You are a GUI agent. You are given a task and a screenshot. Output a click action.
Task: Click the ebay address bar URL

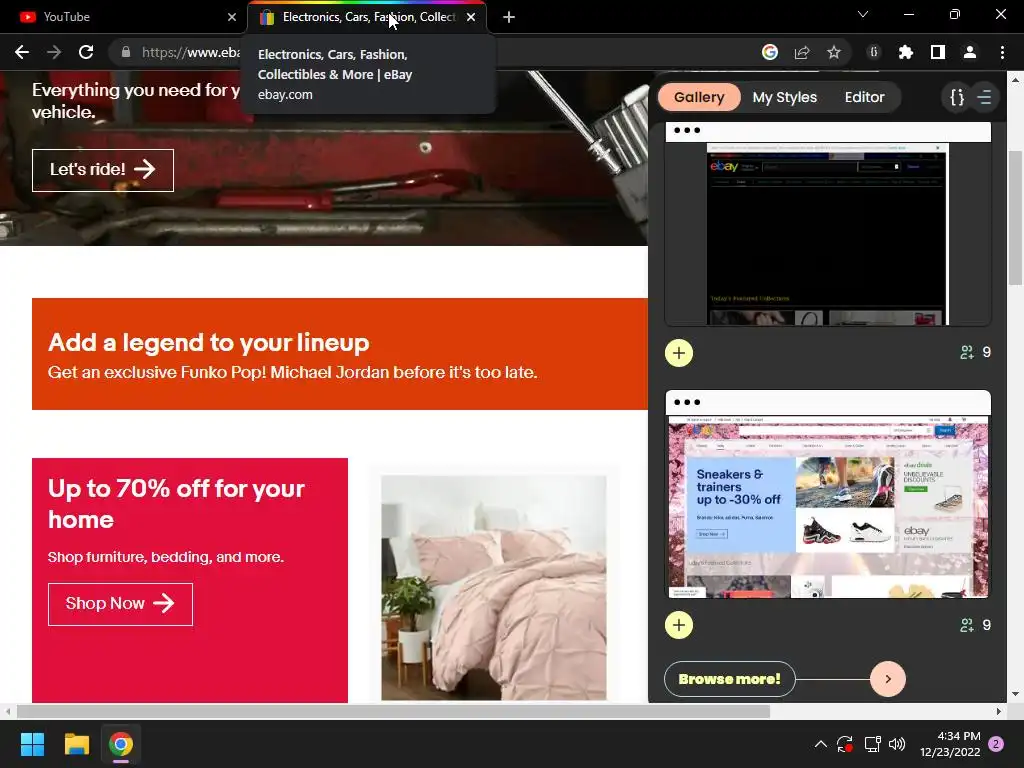(x=191, y=52)
